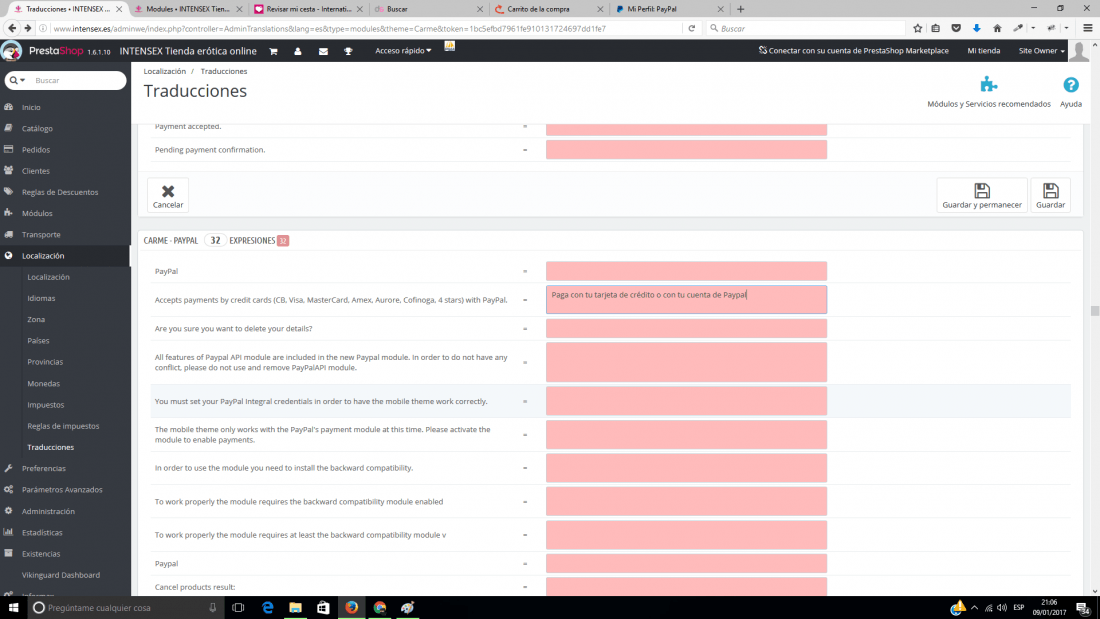The width and height of the screenshot is (1100, 619).
Task: Open Firefox hamburger menu
Action: [x=1087, y=29]
